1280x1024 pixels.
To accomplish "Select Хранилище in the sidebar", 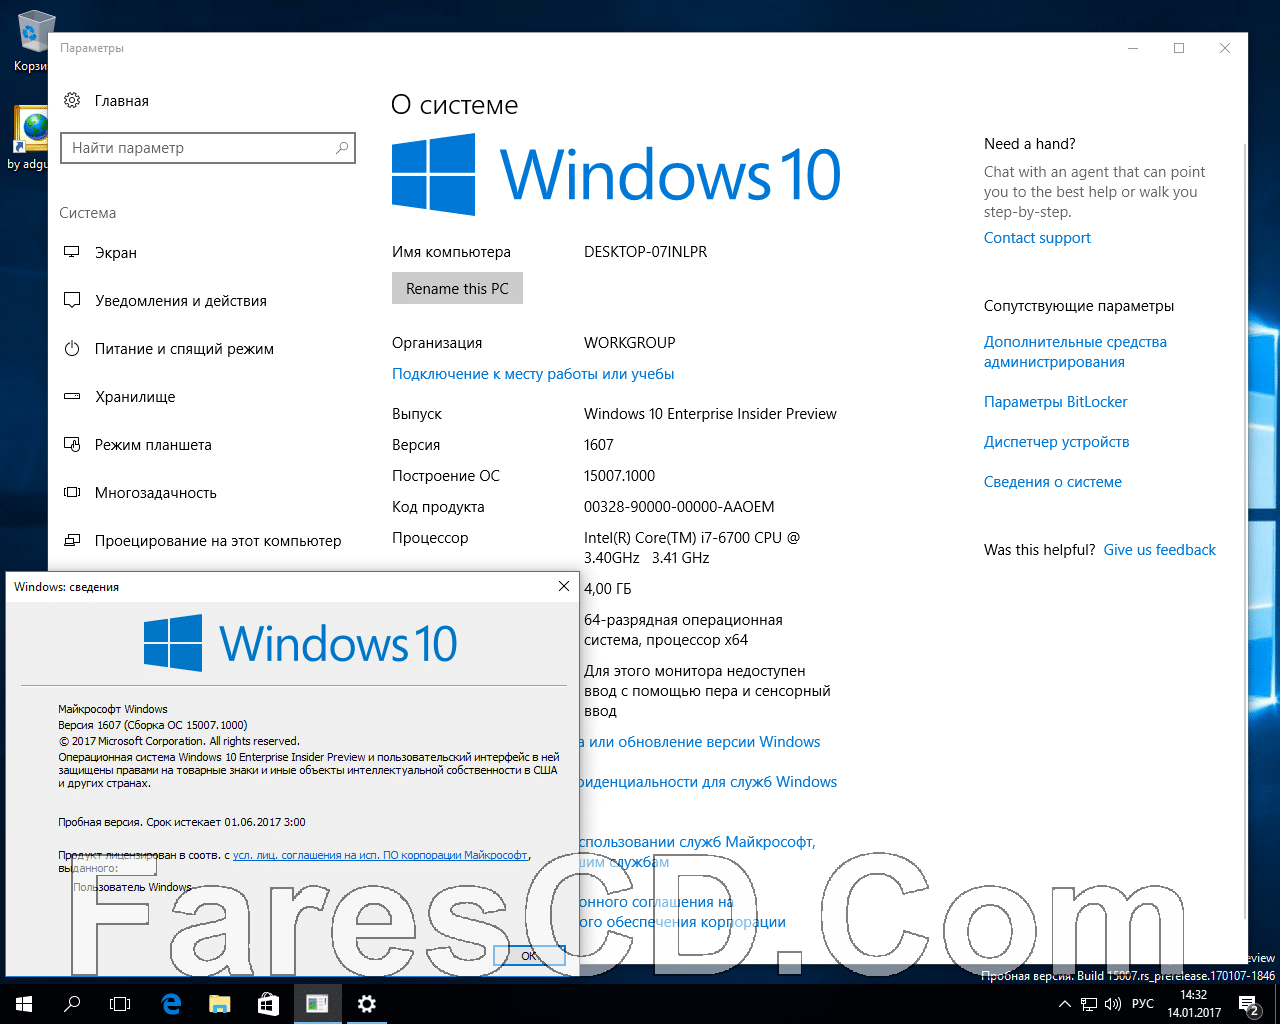I will tap(135, 397).
